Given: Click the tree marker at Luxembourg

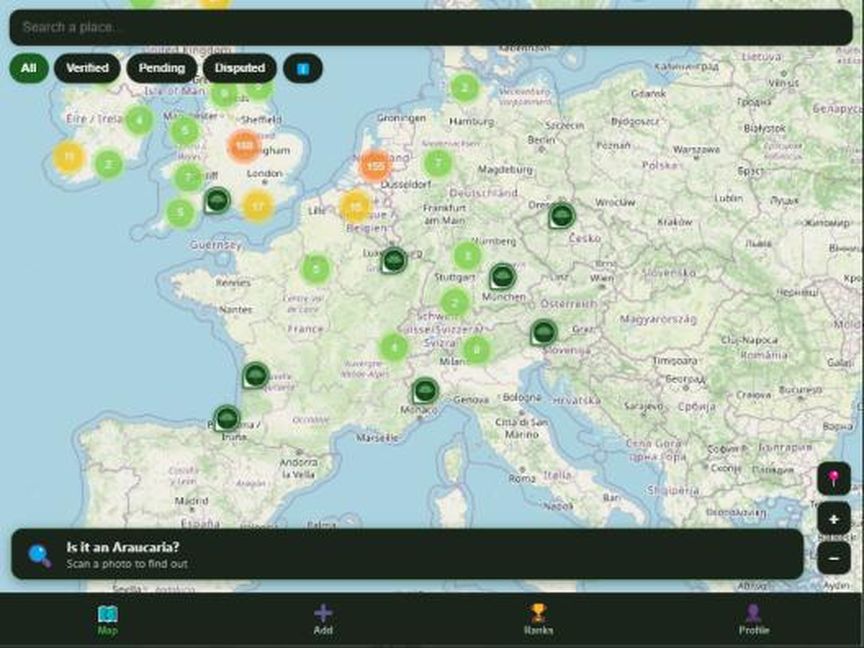Looking at the screenshot, I should (x=393, y=260).
